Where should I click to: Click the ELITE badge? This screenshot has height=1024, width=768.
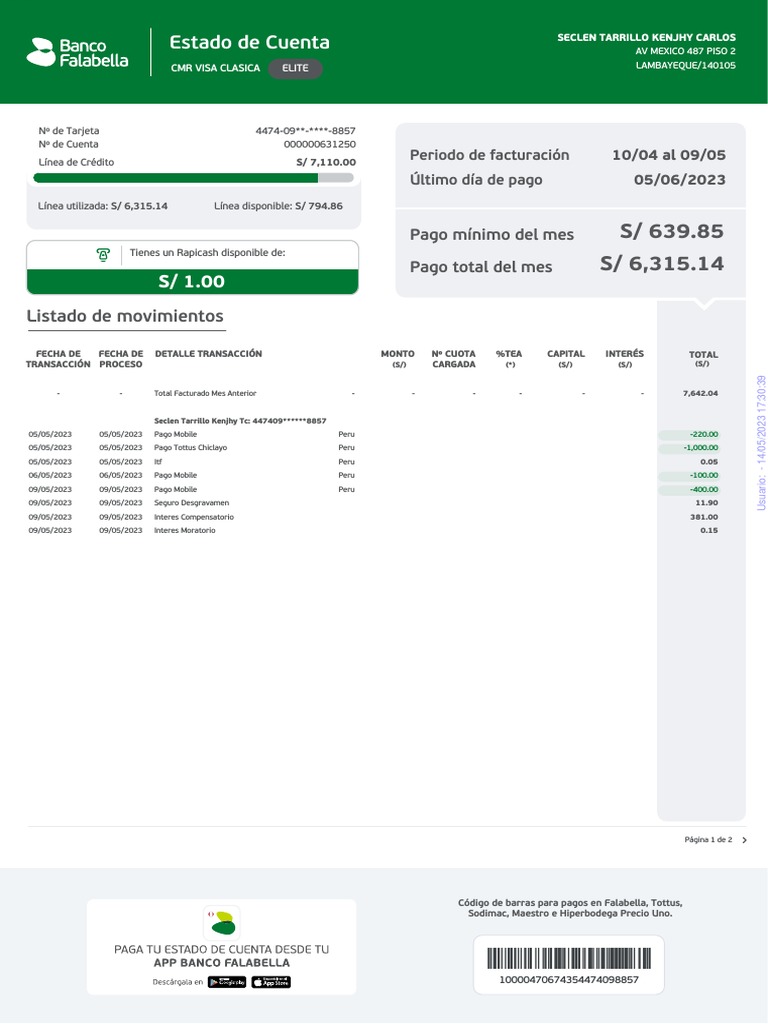pos(295,69)
